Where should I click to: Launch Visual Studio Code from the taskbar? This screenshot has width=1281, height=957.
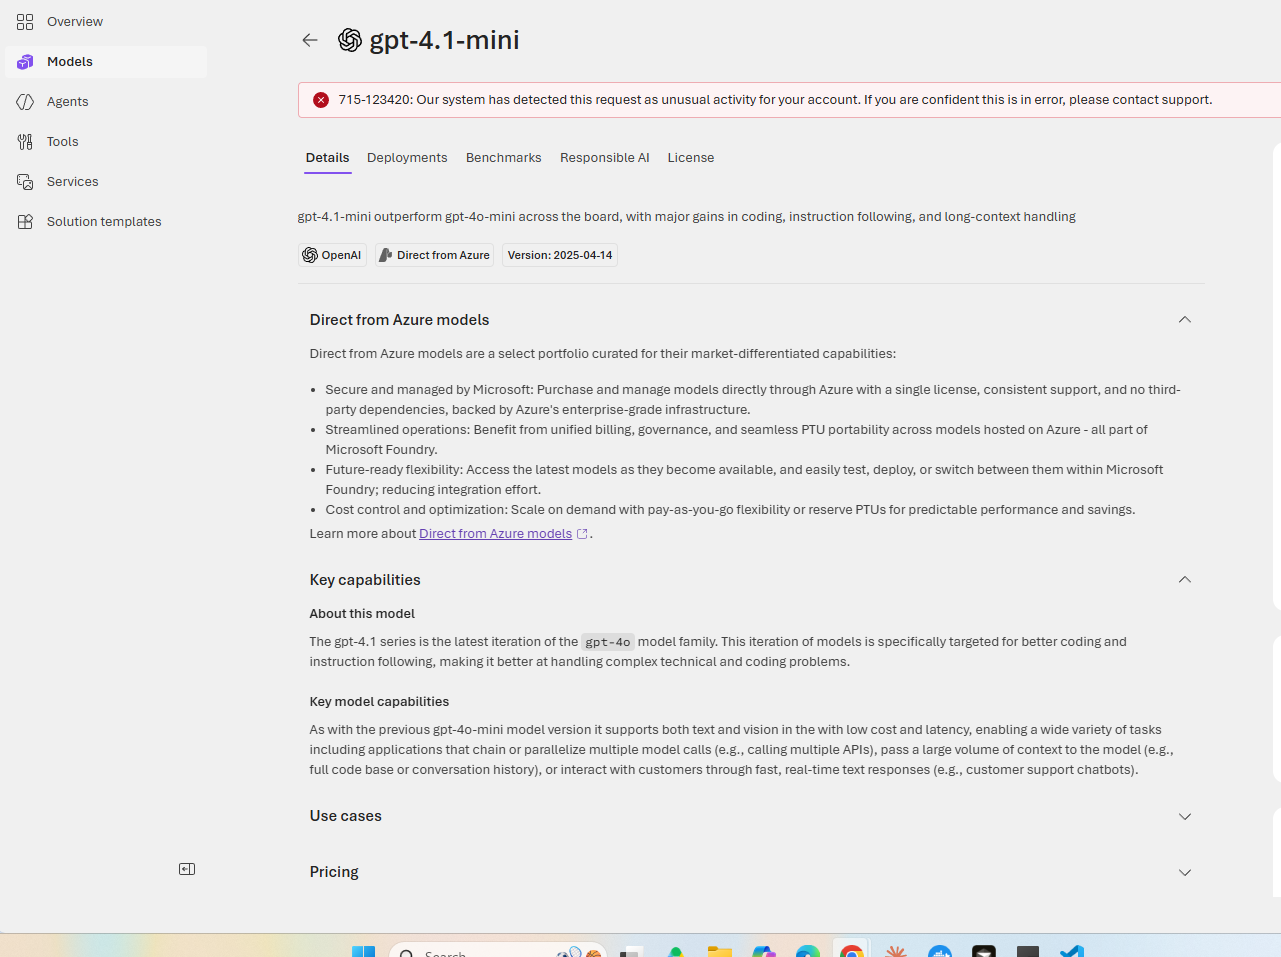pos(1072,952)
